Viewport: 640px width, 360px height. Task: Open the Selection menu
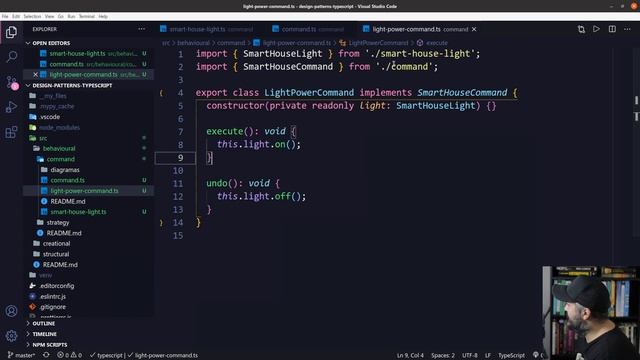click(x=32, y=16)
